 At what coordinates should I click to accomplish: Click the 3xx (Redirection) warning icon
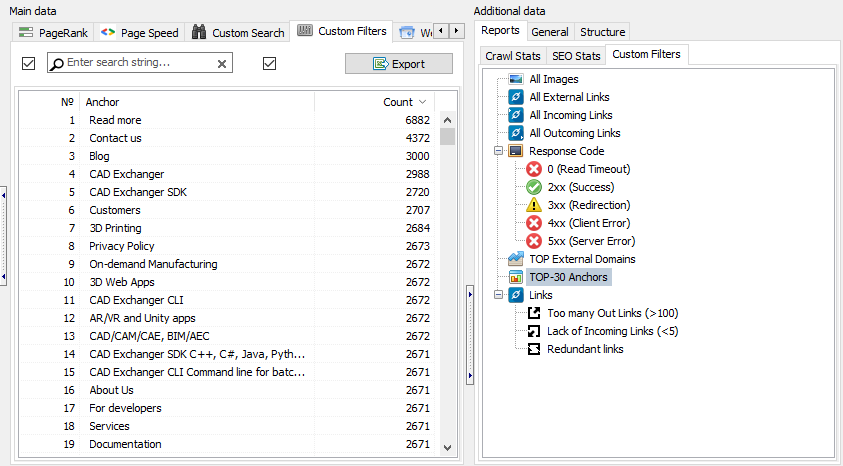coord(534,205)
